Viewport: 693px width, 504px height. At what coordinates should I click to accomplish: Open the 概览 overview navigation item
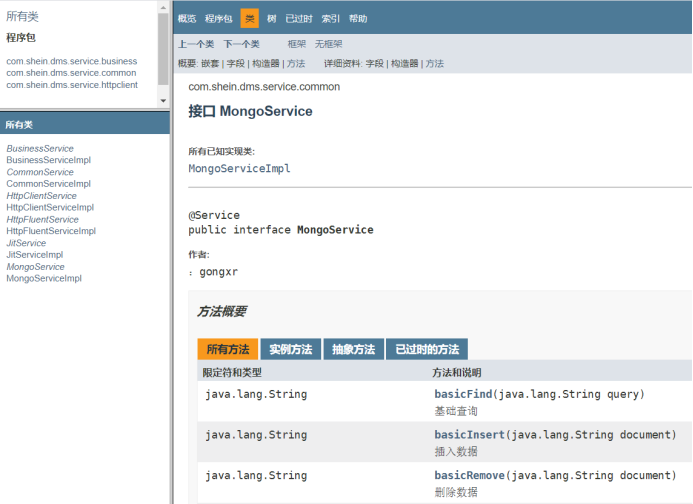[187, 19]
